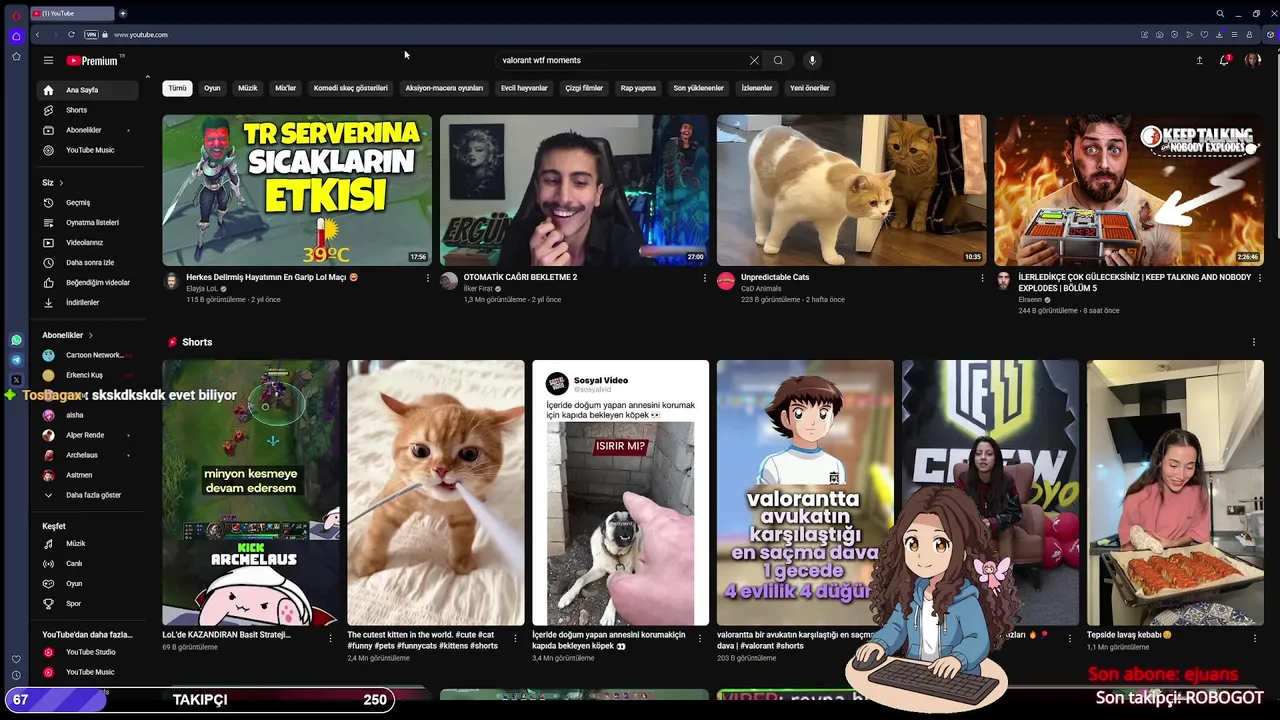
Task: Expand the Siz section chevron
Action: 61,183
